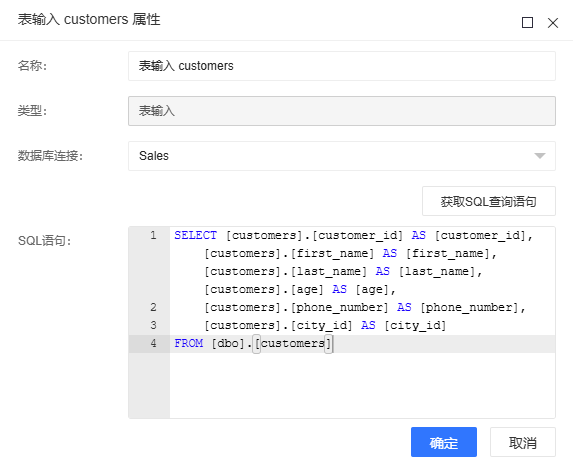This screenshot has width=573, height=463.
Task: Click the 数据库连接 label
Action: [x=50, y=156]
